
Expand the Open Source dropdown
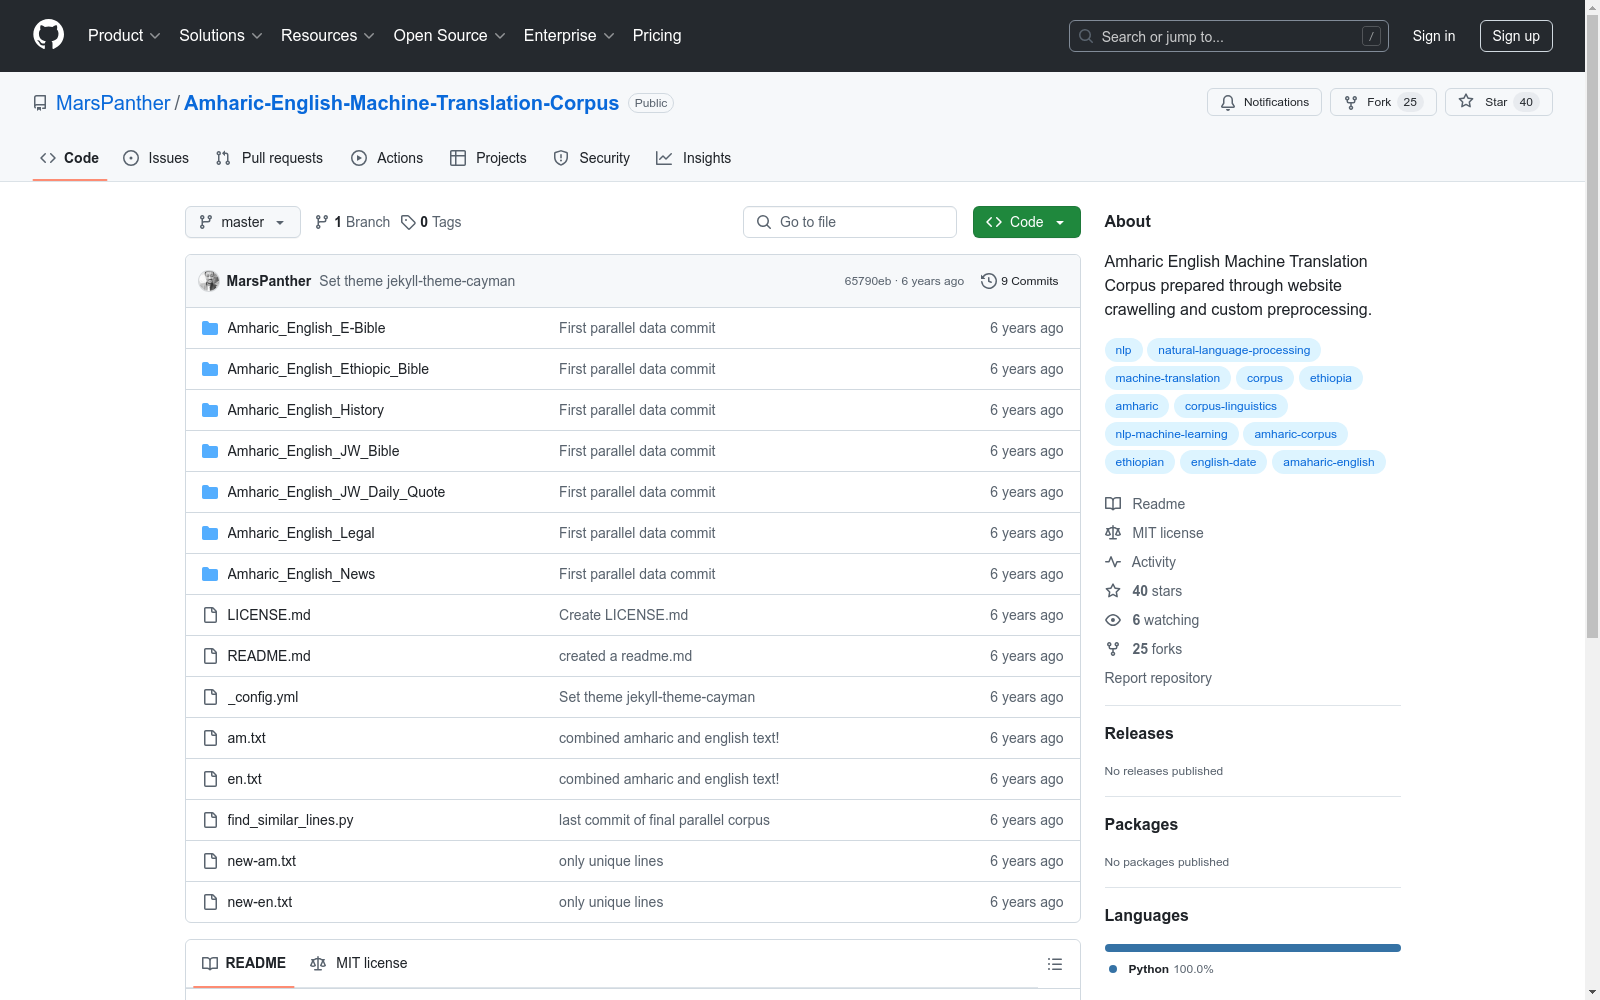[x=450, y=36]
